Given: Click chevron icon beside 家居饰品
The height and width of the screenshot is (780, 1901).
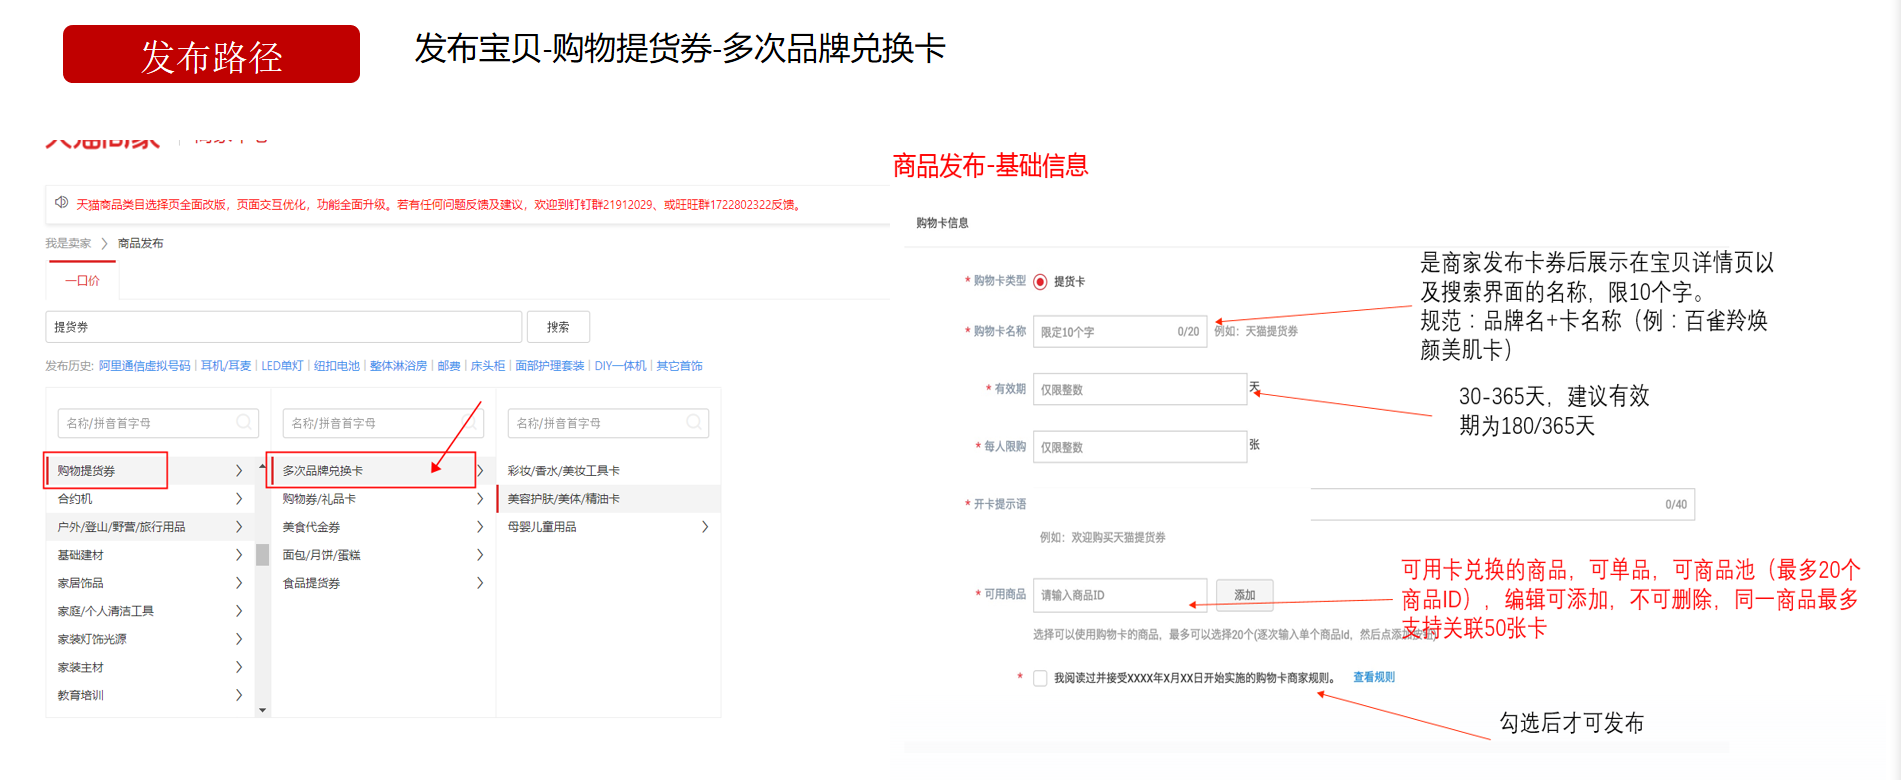Looking at the screenshot, I should [x=238, y=583].
